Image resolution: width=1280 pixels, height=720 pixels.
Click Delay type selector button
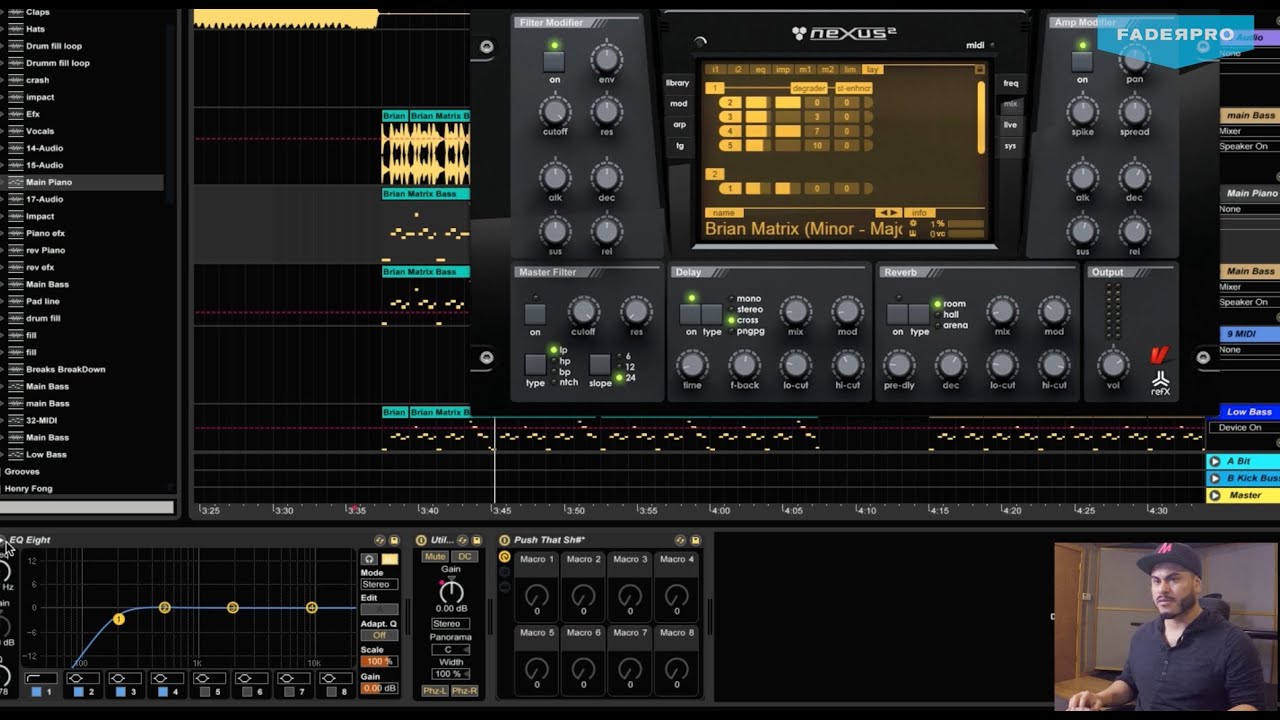[712, 314]
